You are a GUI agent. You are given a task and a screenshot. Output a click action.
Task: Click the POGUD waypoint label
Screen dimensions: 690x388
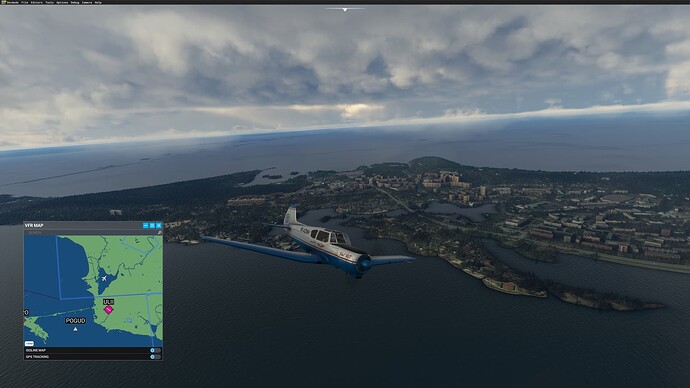coord(75,321)
